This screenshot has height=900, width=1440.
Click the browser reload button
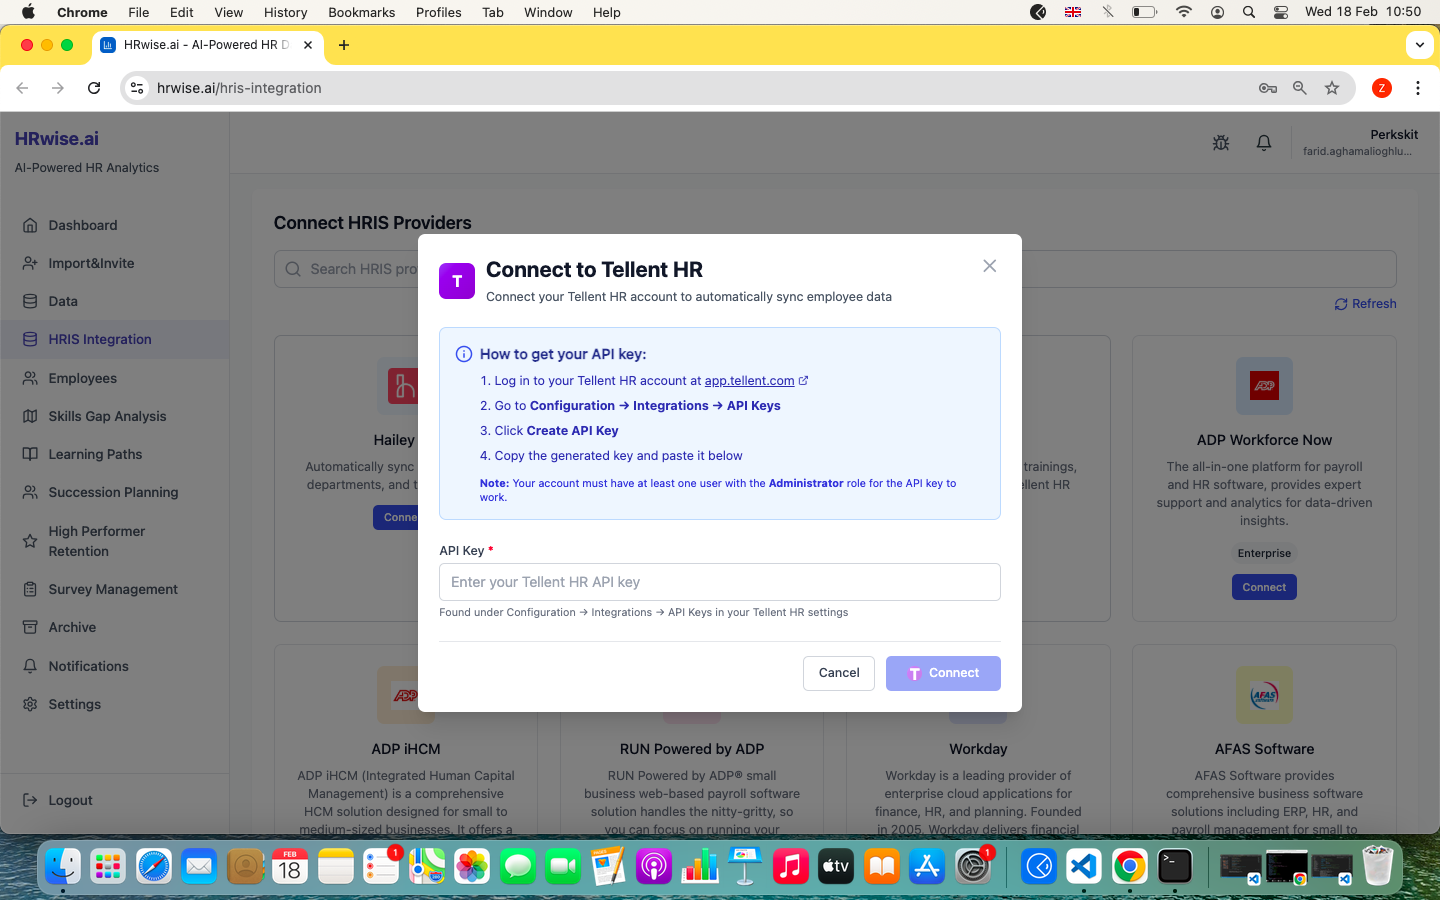[94, 88]
